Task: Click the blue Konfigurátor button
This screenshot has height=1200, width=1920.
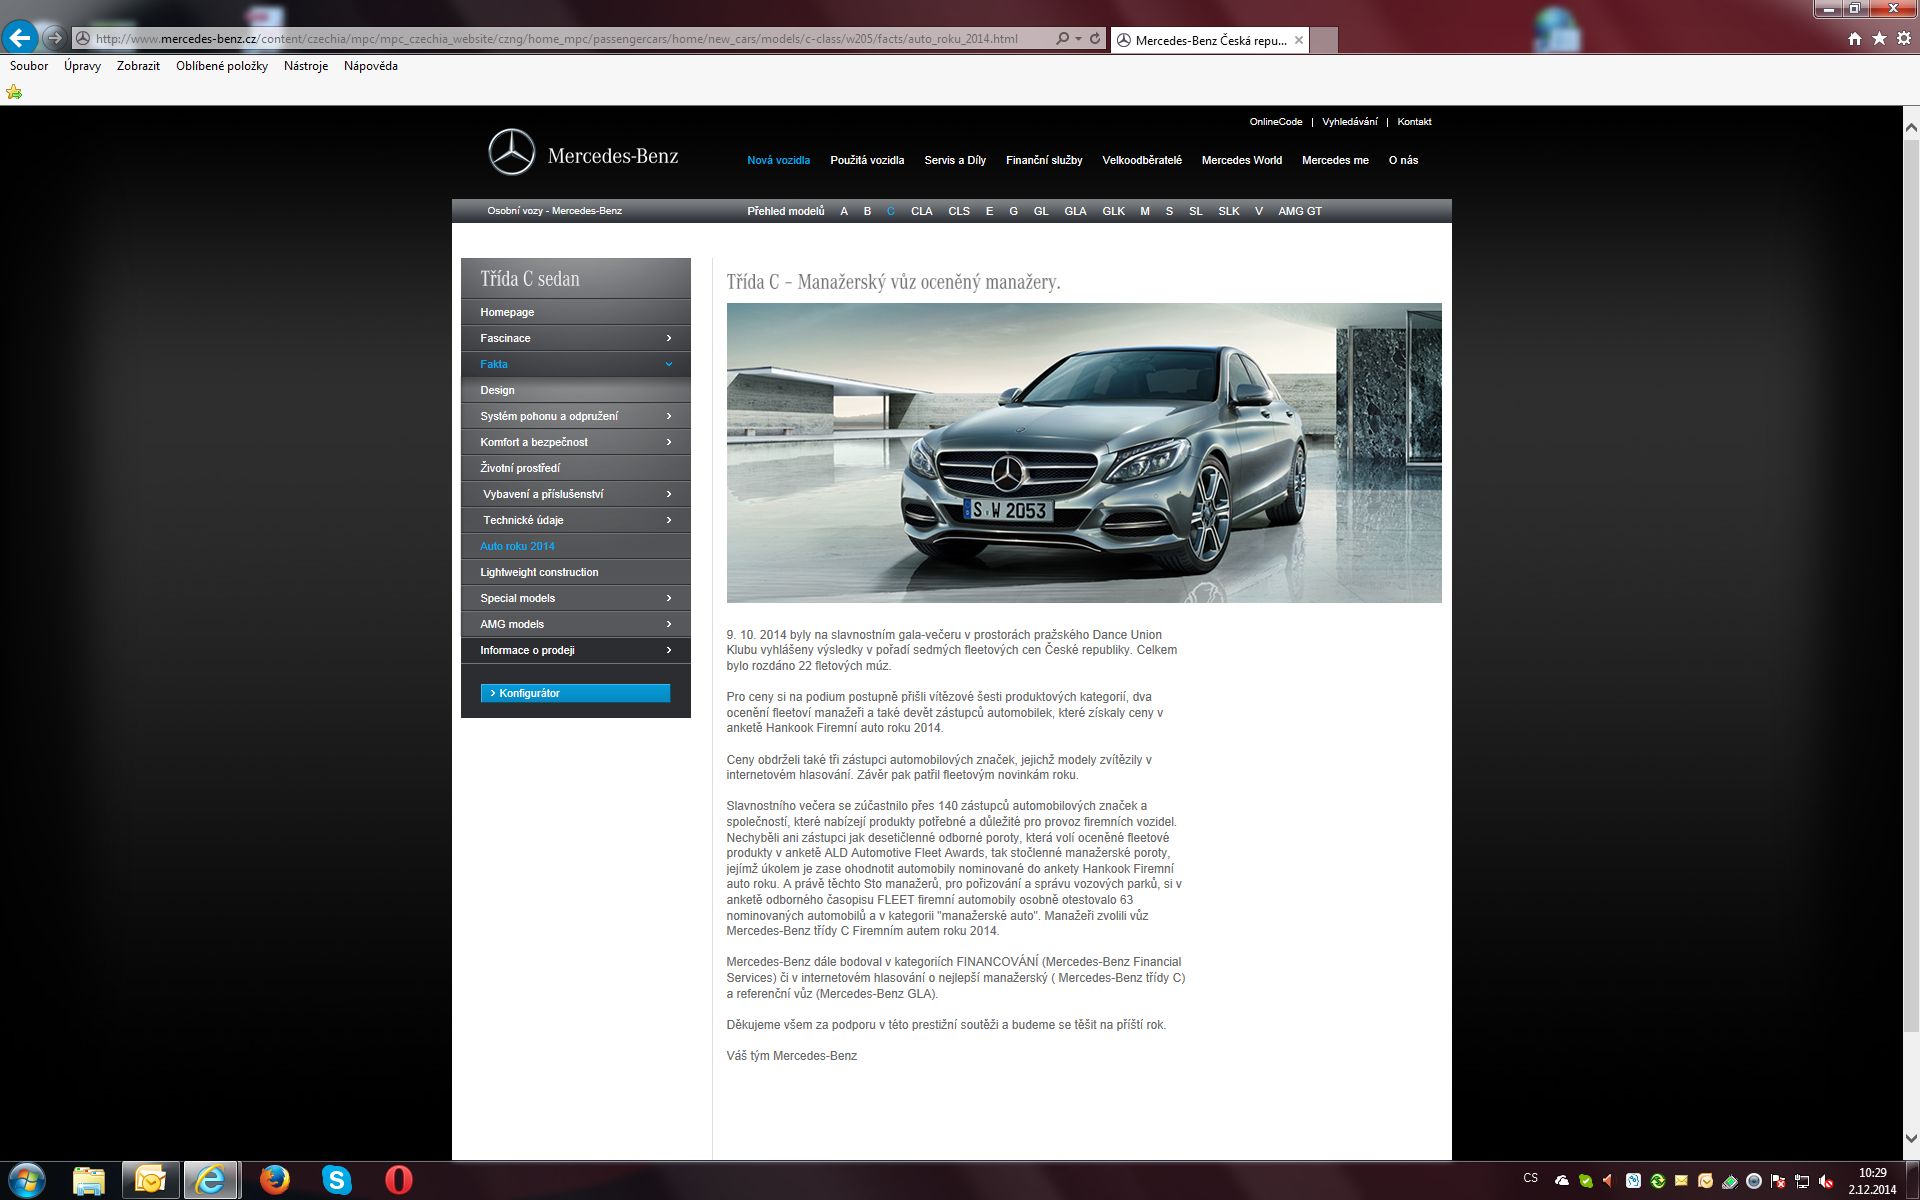Action: (x=575, y=693)
